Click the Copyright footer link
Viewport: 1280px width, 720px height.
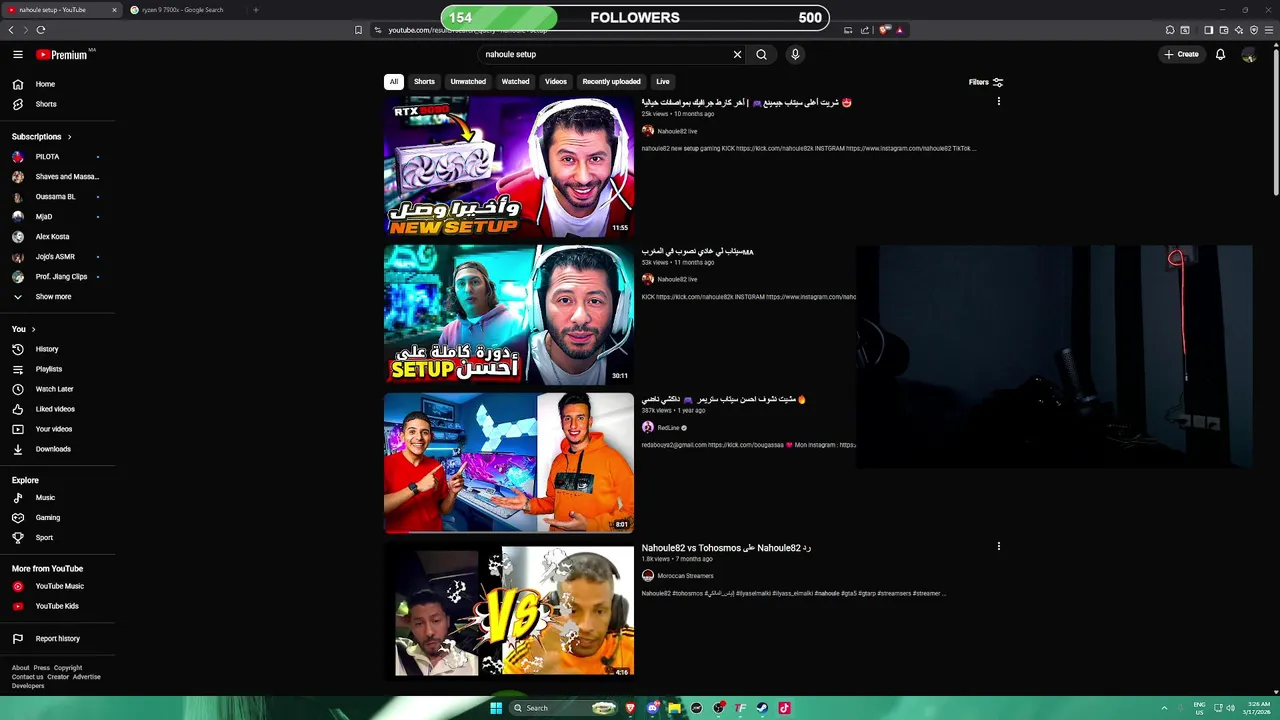[x=68, y=668]
